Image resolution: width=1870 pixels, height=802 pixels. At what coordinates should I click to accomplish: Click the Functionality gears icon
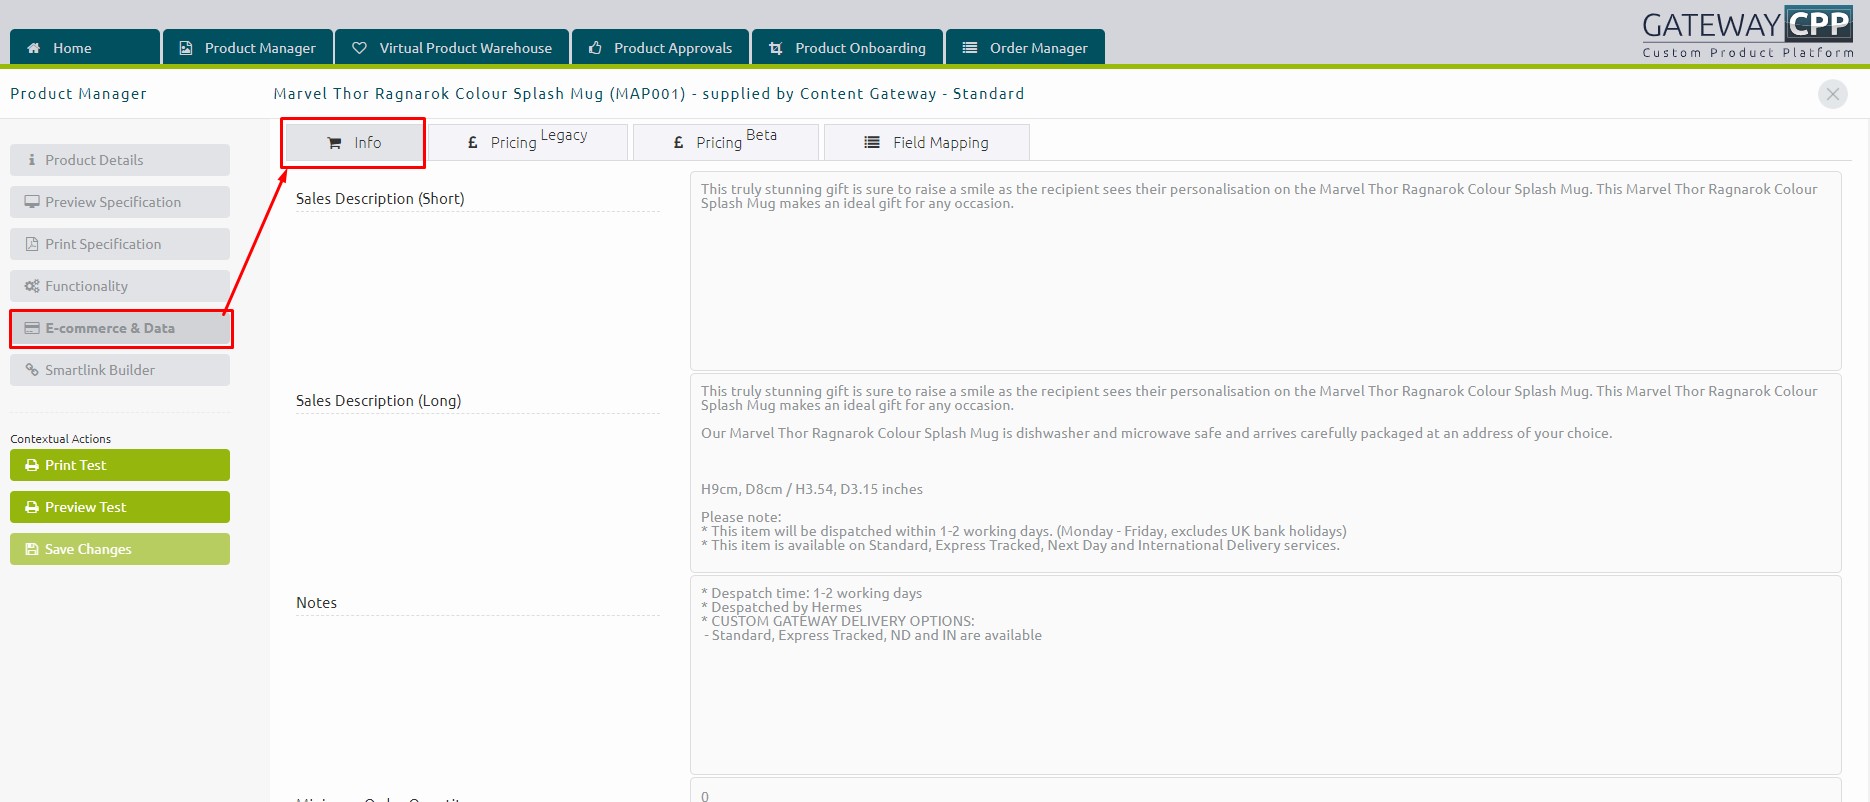tap(32, 286)
